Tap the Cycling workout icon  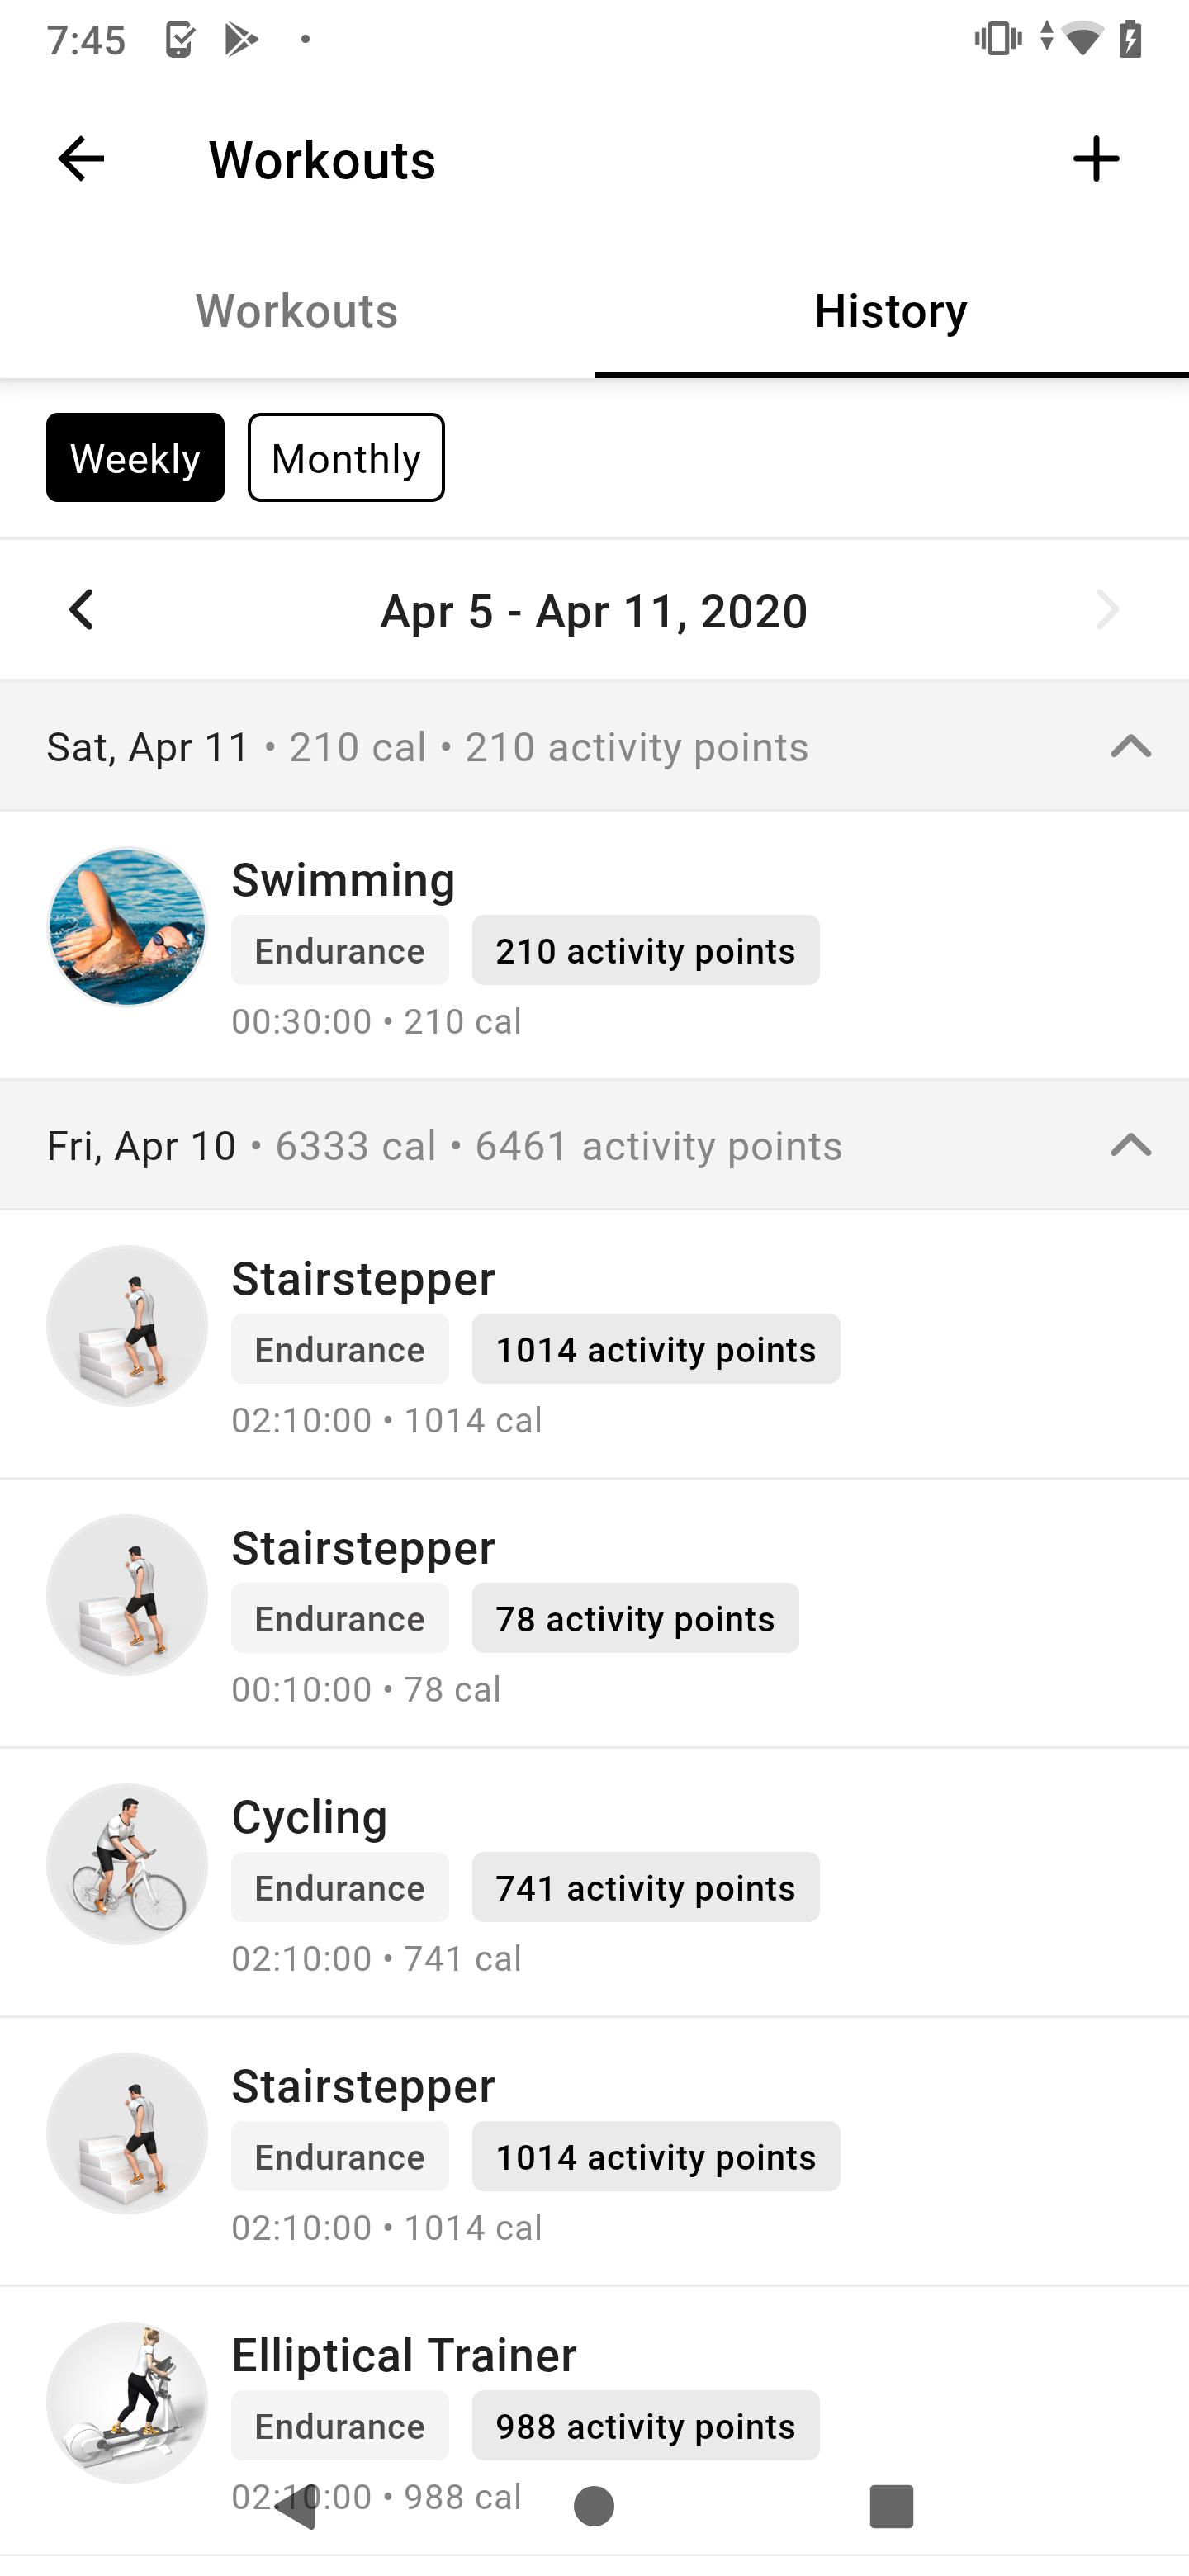[x=127, y=1863]
